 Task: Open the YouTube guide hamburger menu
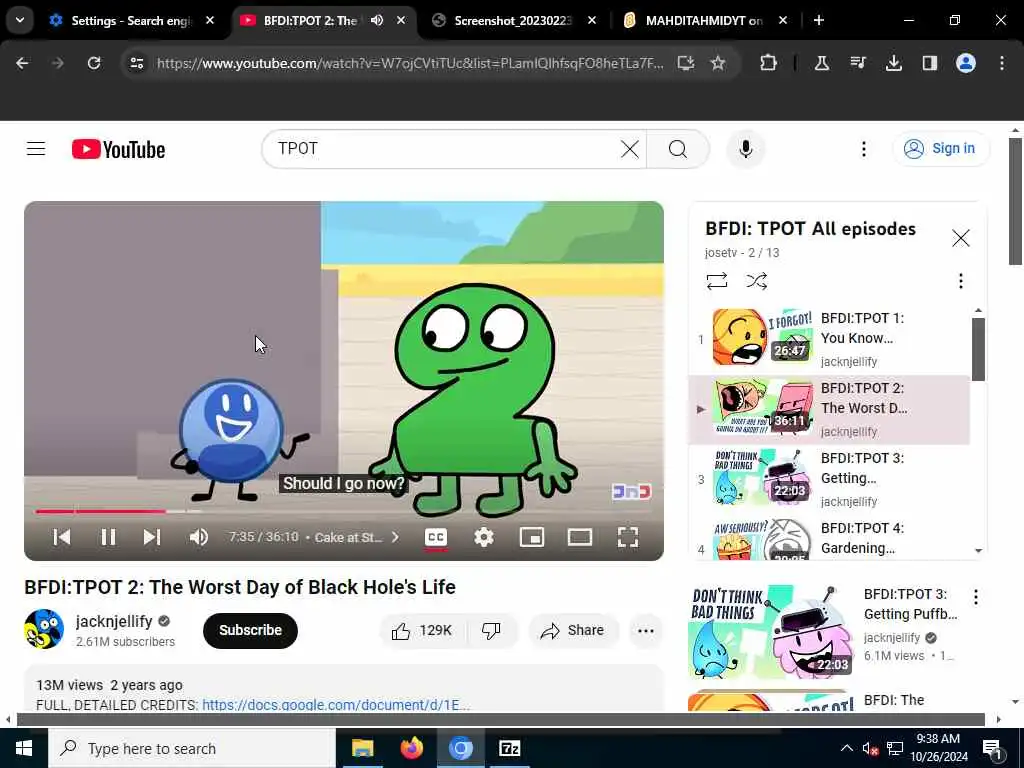(x=36, y=149)
